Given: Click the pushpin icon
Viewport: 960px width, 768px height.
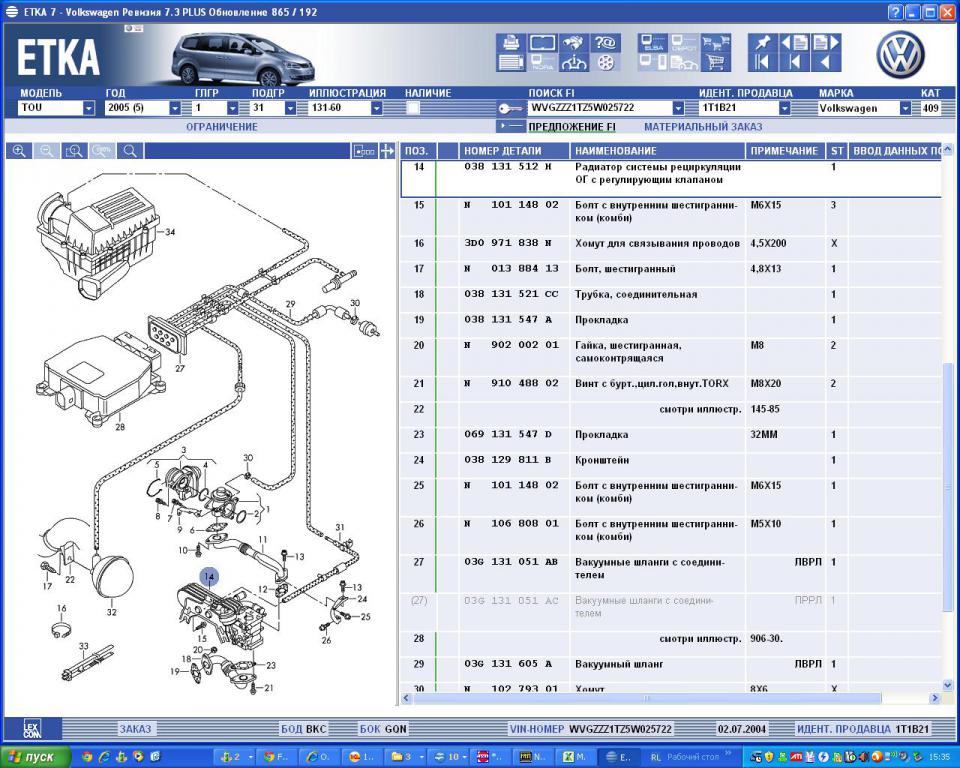Looking at the screenshot, I should [x=762, y=42].
